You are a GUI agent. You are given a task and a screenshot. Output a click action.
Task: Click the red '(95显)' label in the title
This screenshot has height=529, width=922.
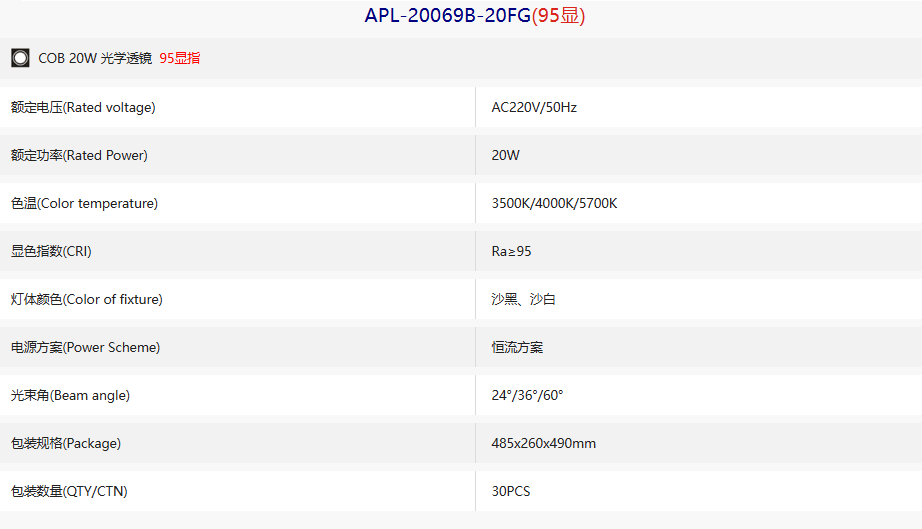point(559,15)
